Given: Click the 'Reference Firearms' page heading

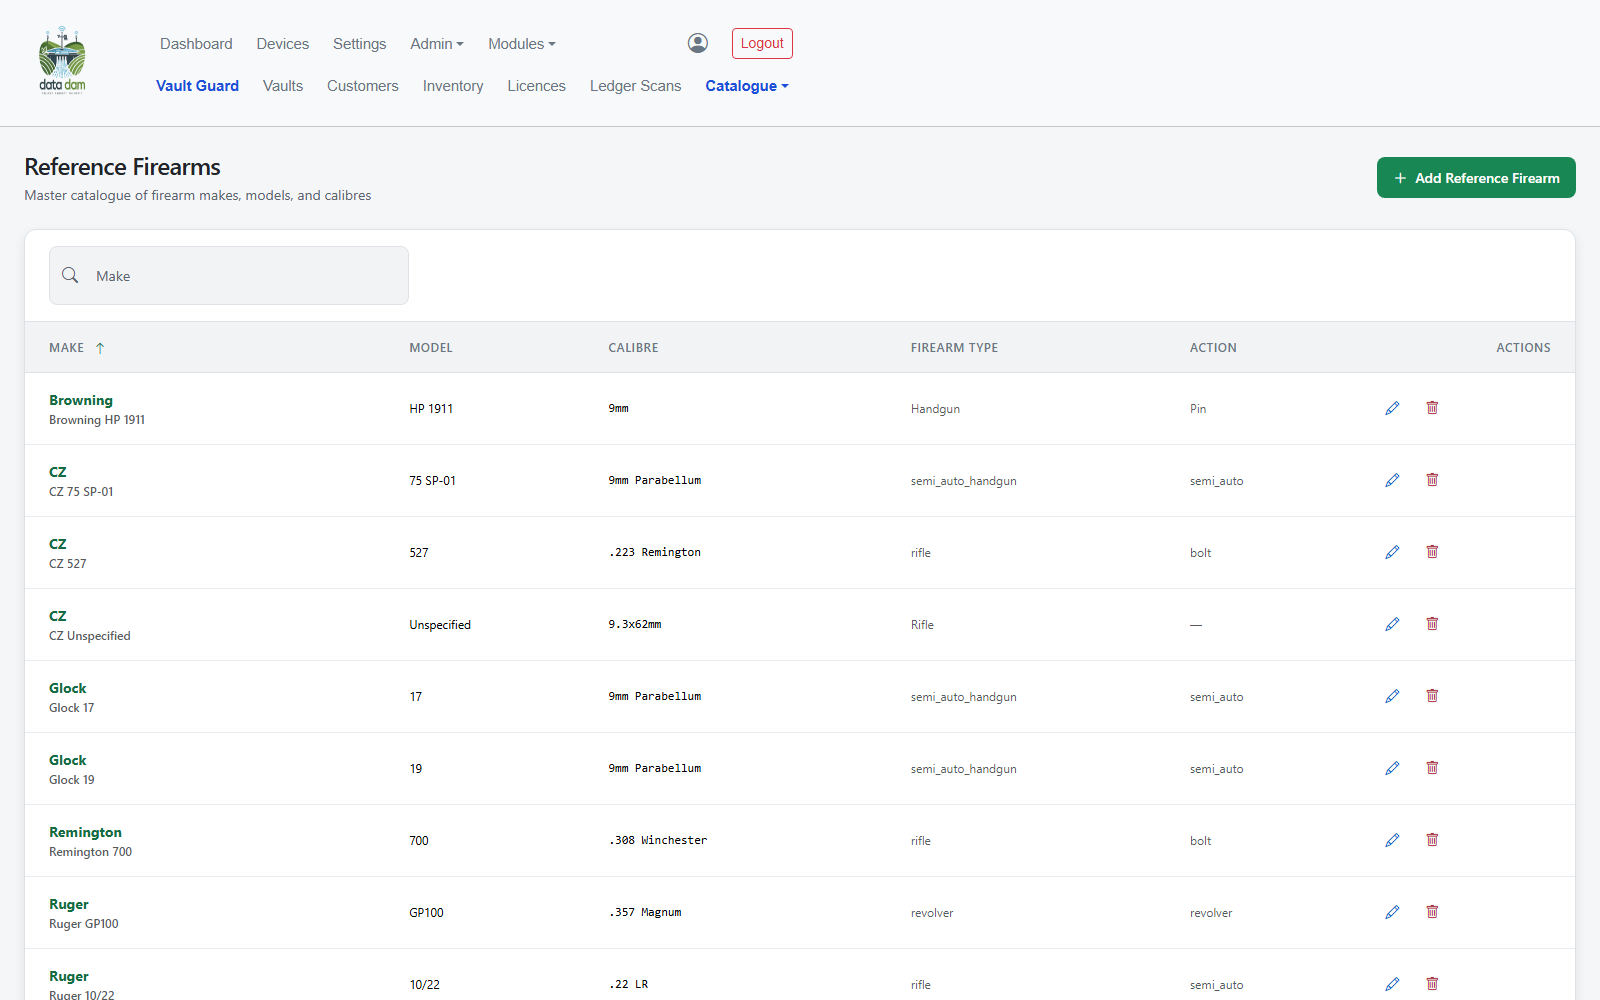Looking at the screenshot, I should tap(122, 167).
